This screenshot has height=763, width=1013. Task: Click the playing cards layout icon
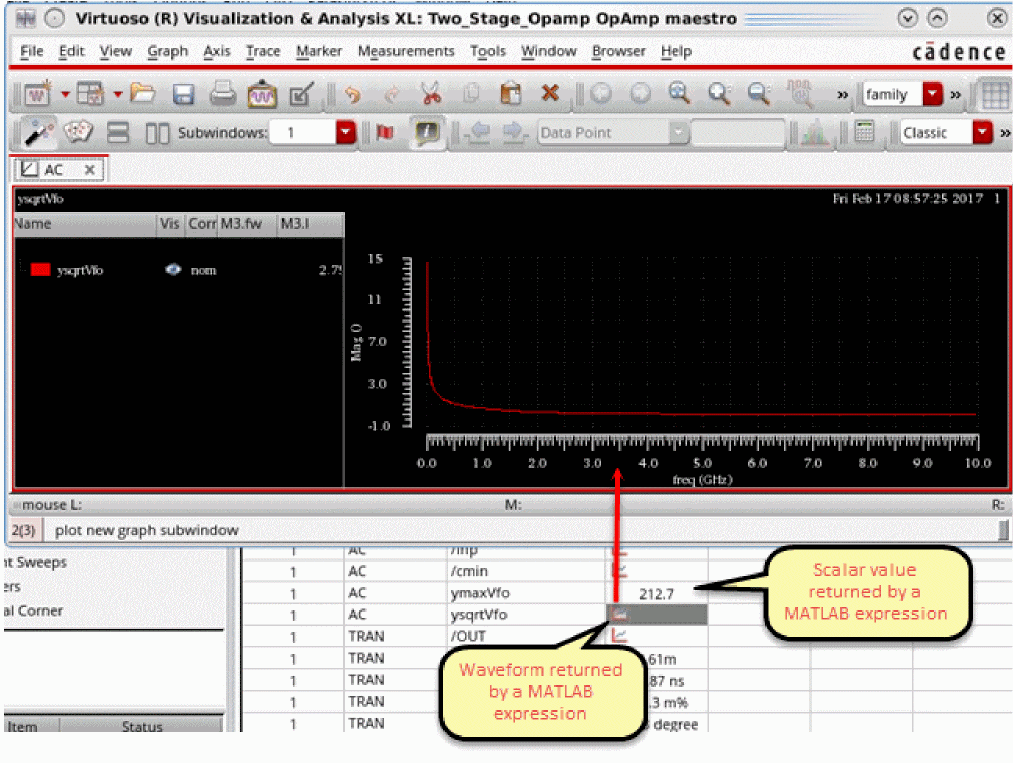click(78, 132)
